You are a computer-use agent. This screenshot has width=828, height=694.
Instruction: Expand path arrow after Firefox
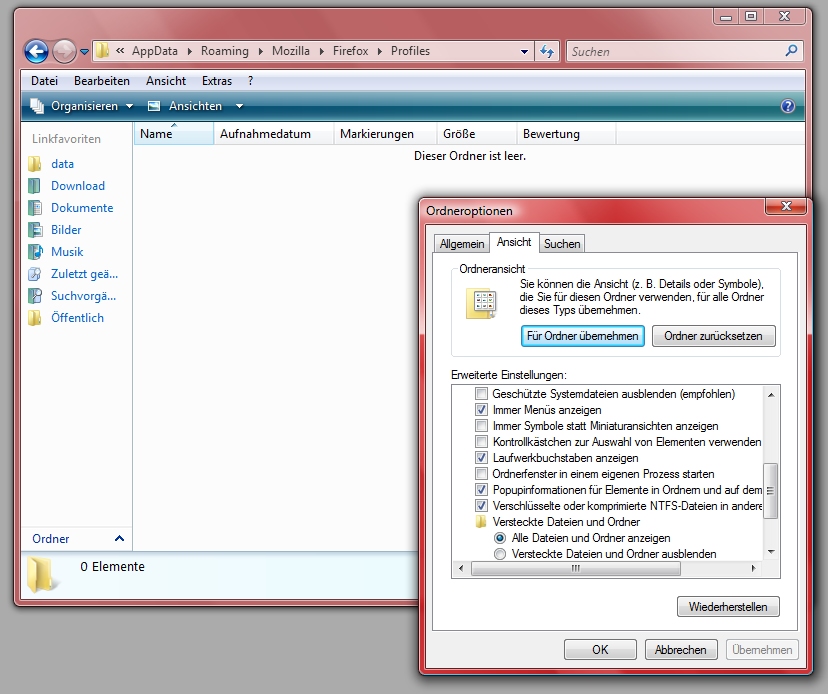(x=380, y=52)
